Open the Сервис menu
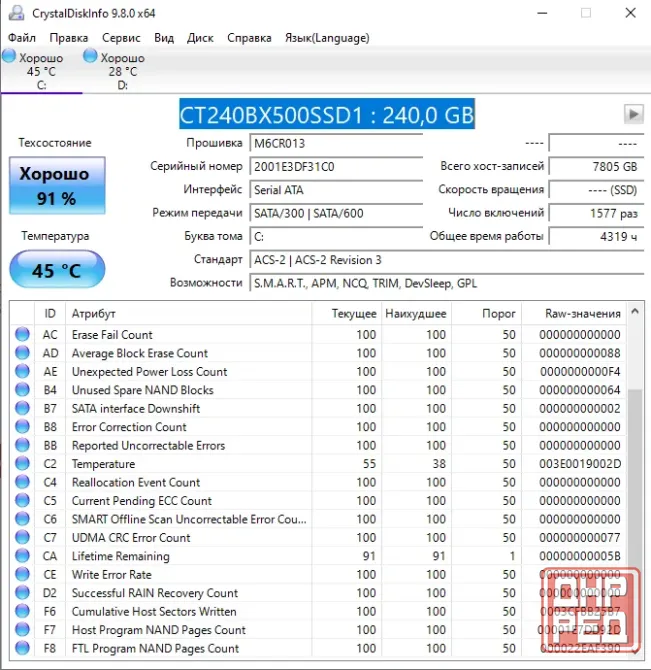This screenshot has height=670, width=651. (121, 38)
